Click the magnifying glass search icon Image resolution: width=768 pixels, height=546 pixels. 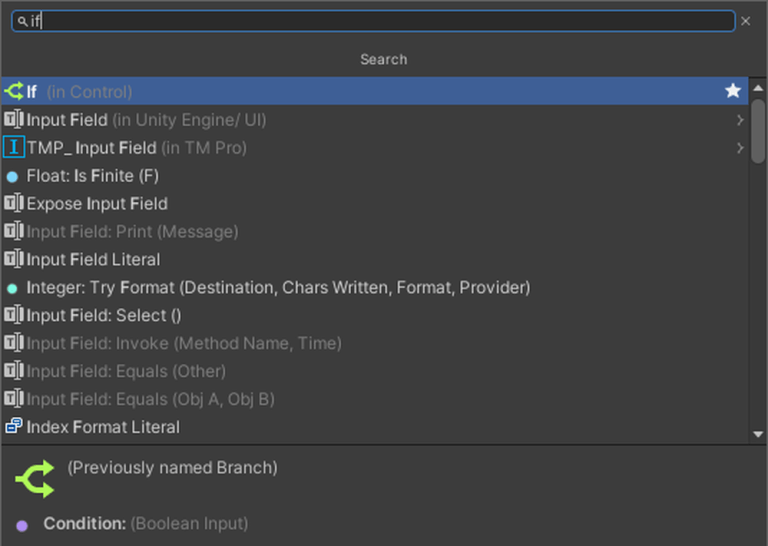tap(22, 21)
